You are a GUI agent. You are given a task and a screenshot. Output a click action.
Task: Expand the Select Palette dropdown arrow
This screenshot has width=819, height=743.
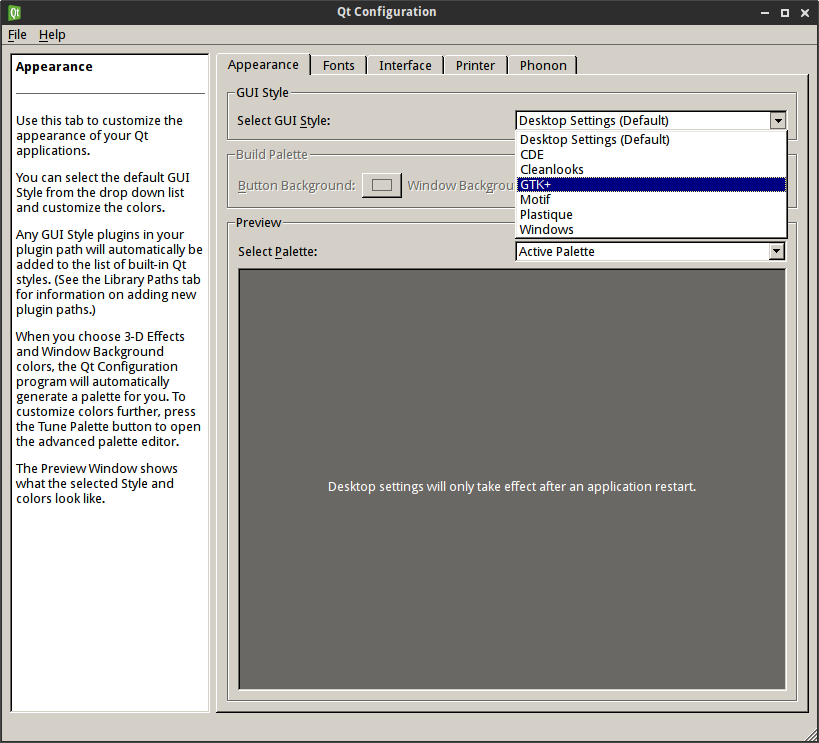[776, 252]
